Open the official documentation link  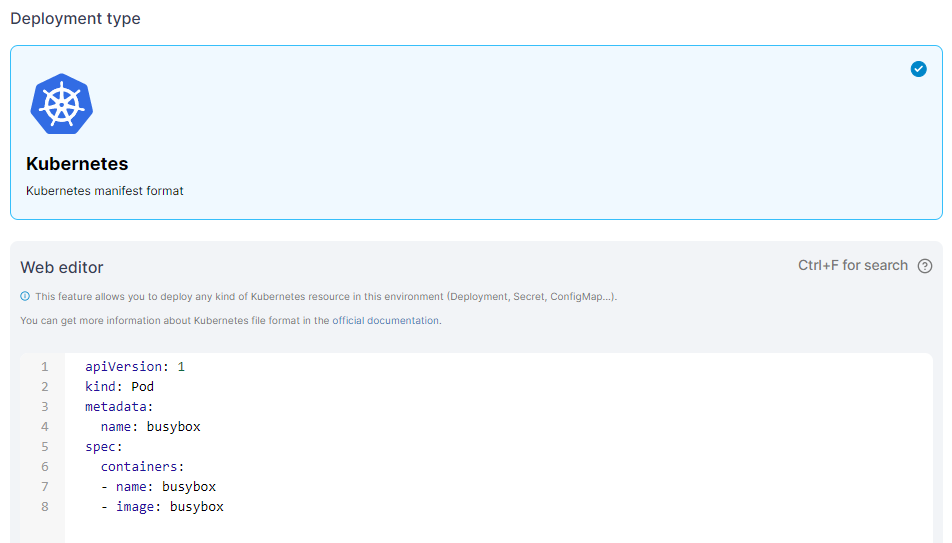(385, 320)
